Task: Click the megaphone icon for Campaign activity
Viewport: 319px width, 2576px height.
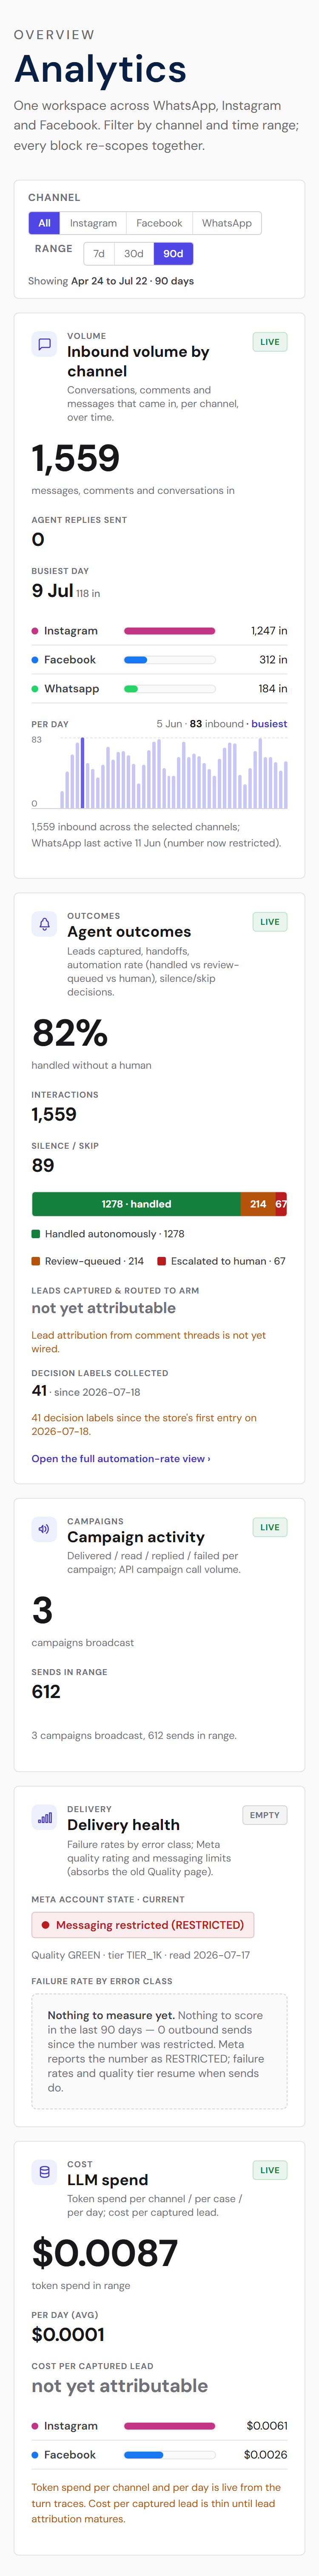Action: coord(44,1529)
